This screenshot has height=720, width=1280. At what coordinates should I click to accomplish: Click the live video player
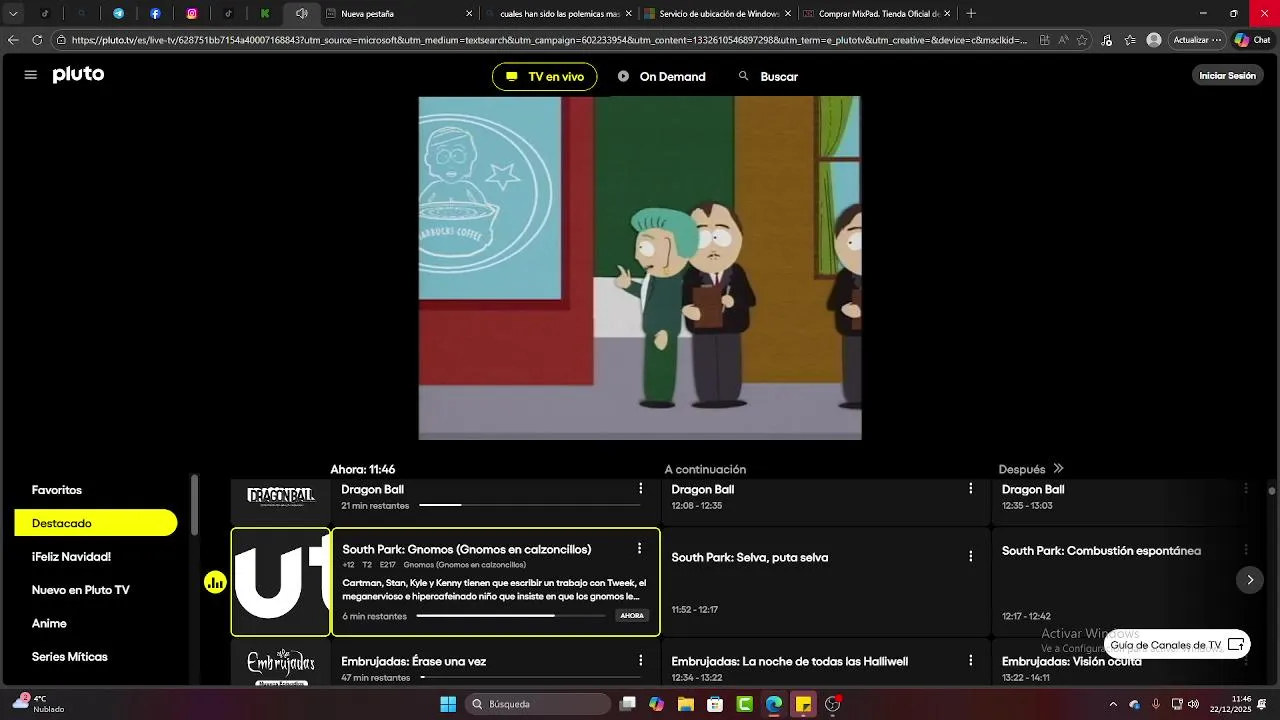coord(640,268)
